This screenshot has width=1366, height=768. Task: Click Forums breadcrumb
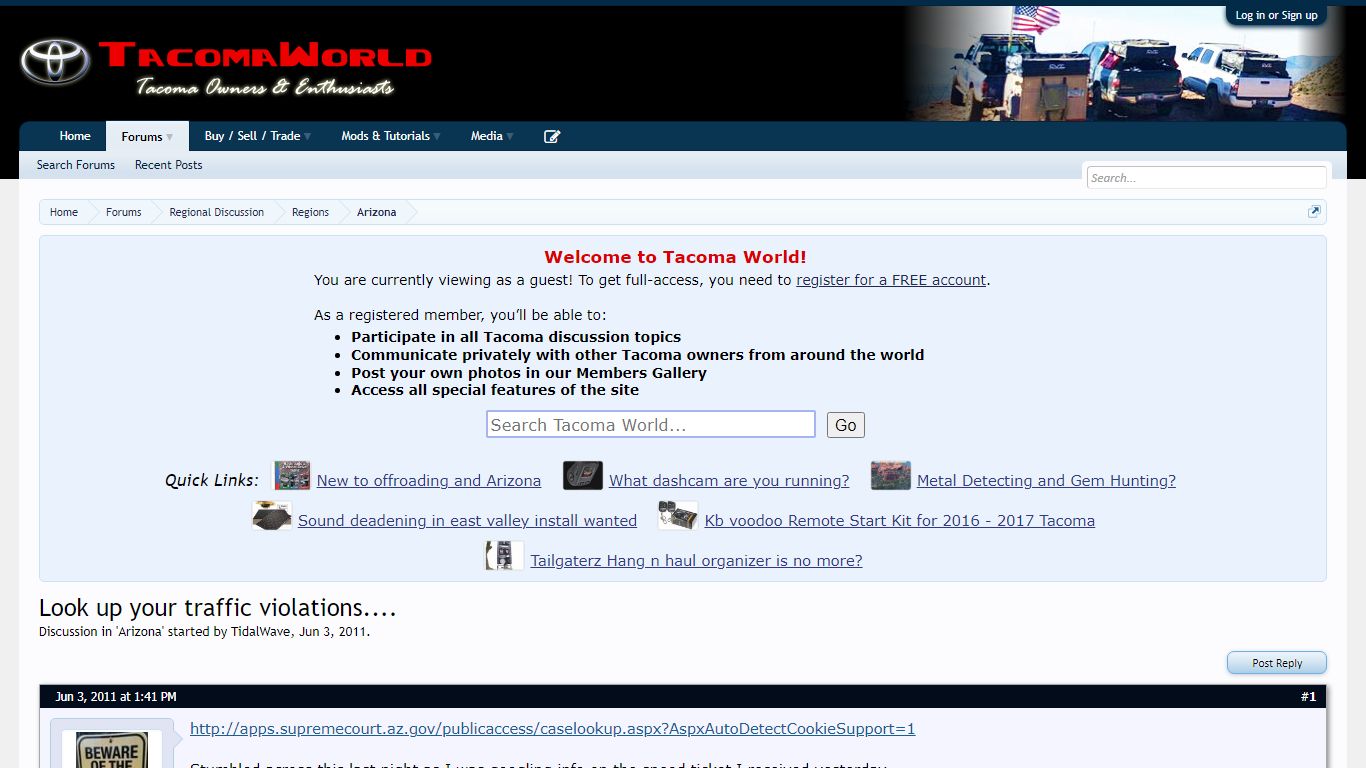(x=124, y=212)
